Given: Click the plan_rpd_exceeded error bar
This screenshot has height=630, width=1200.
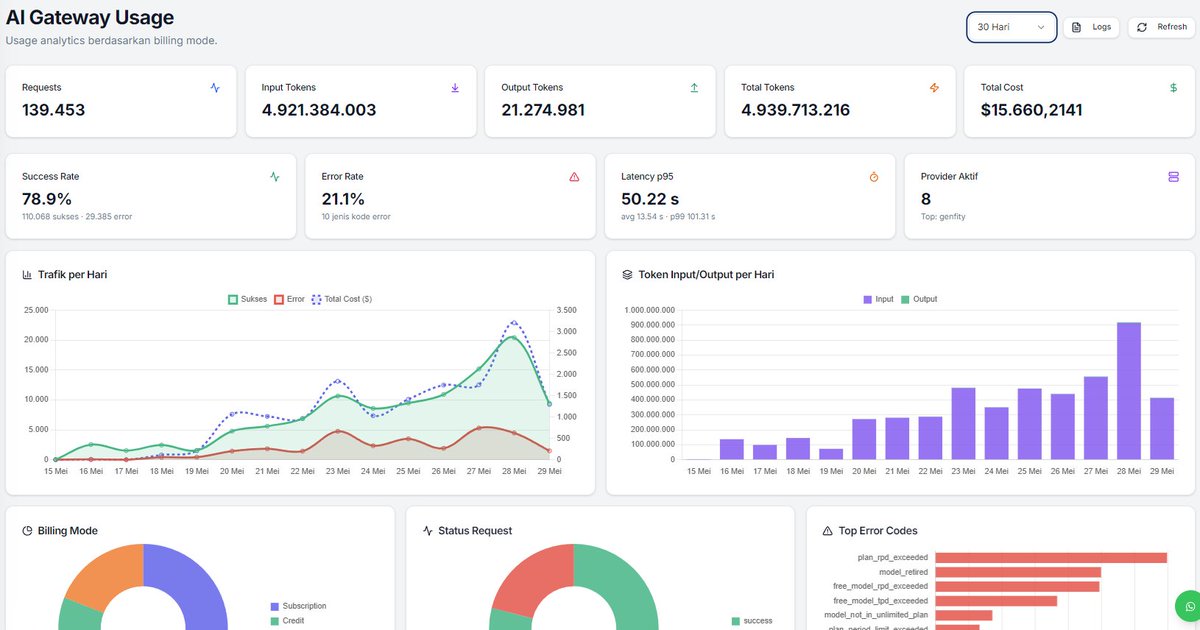Looking at the screenshot, I should point(1051,558).
